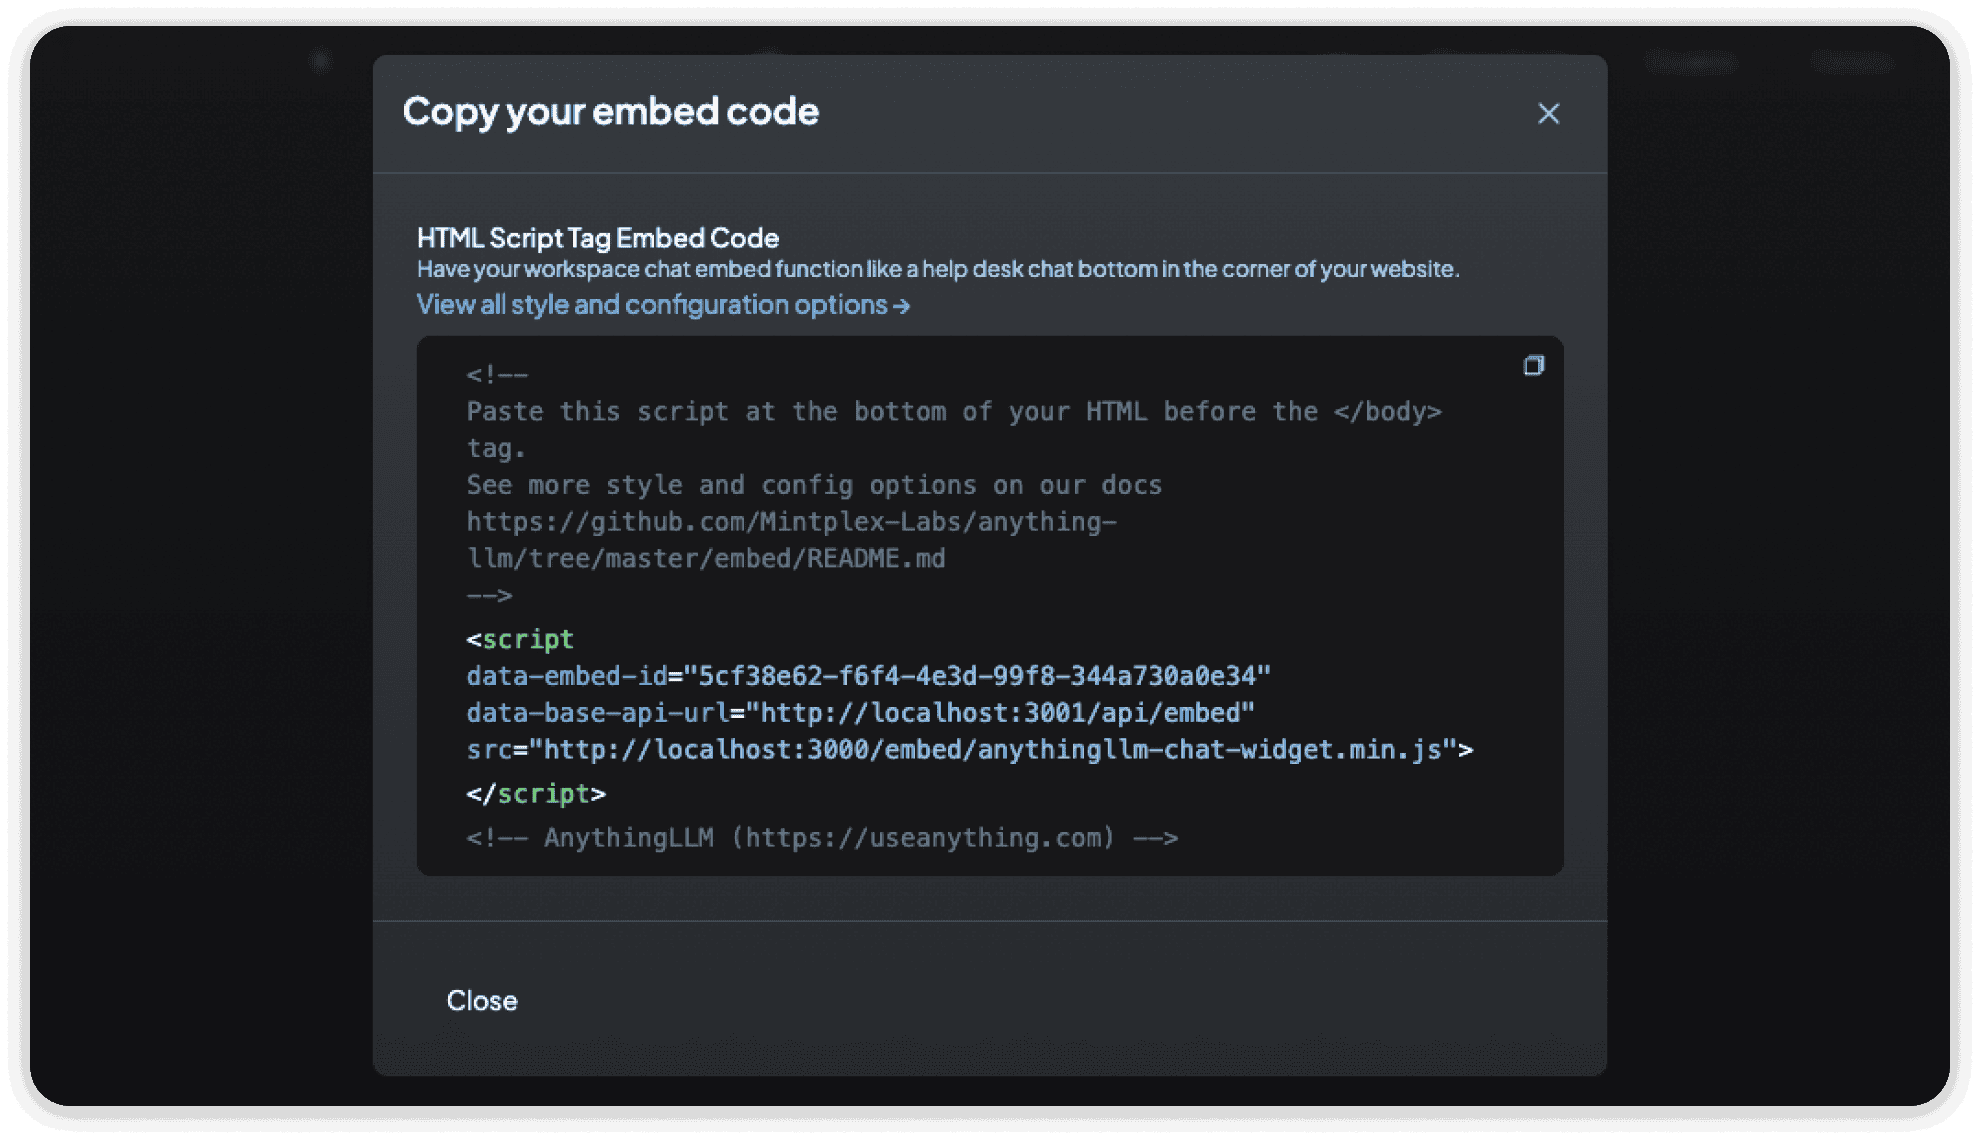Viewport: 1980px width, 1140px height.
Task: Select the help desk chat description text
Action: pos(937,268)
